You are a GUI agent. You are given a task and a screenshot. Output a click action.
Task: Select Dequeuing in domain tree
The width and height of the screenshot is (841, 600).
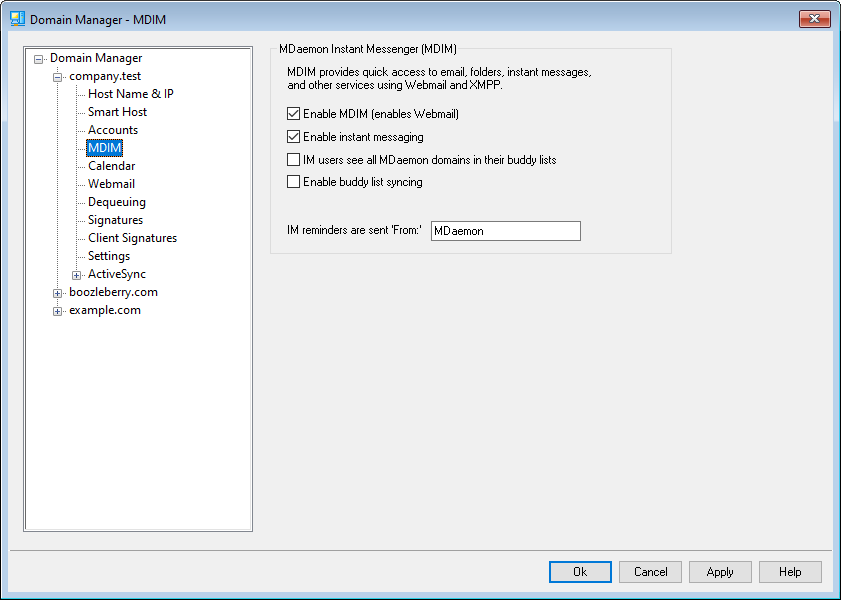click(116, 202)
